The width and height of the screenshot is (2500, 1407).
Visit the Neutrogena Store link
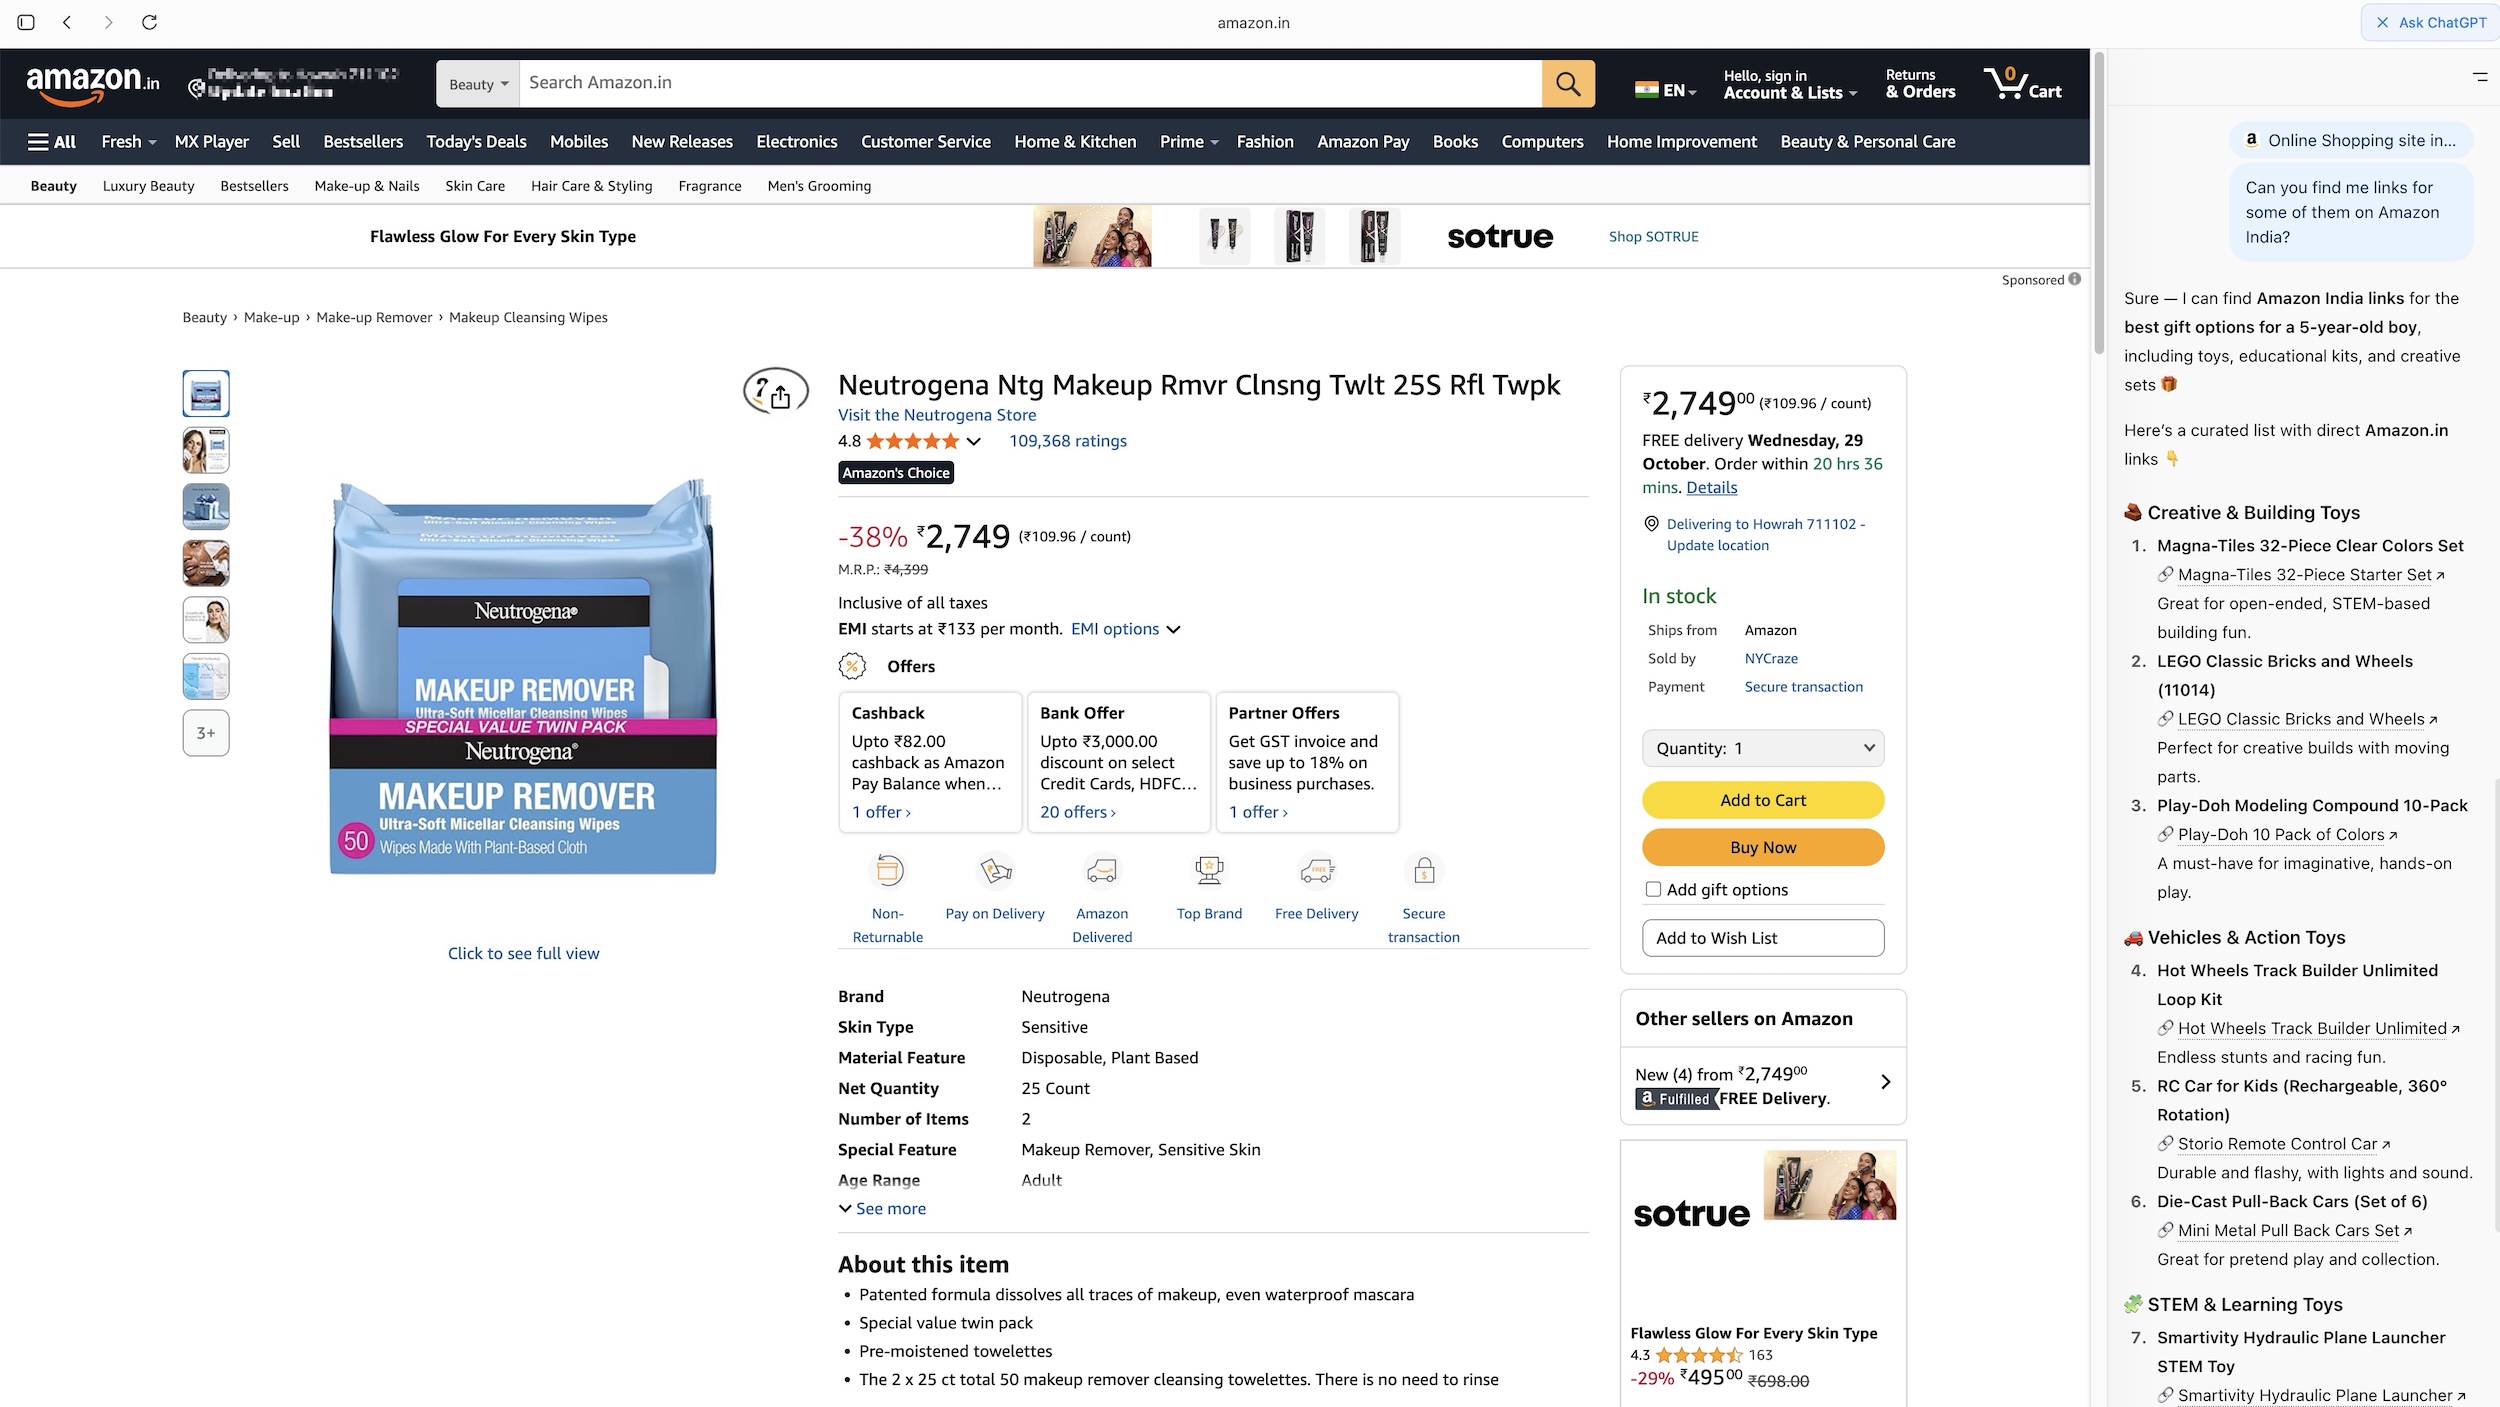tap(936, 415)
